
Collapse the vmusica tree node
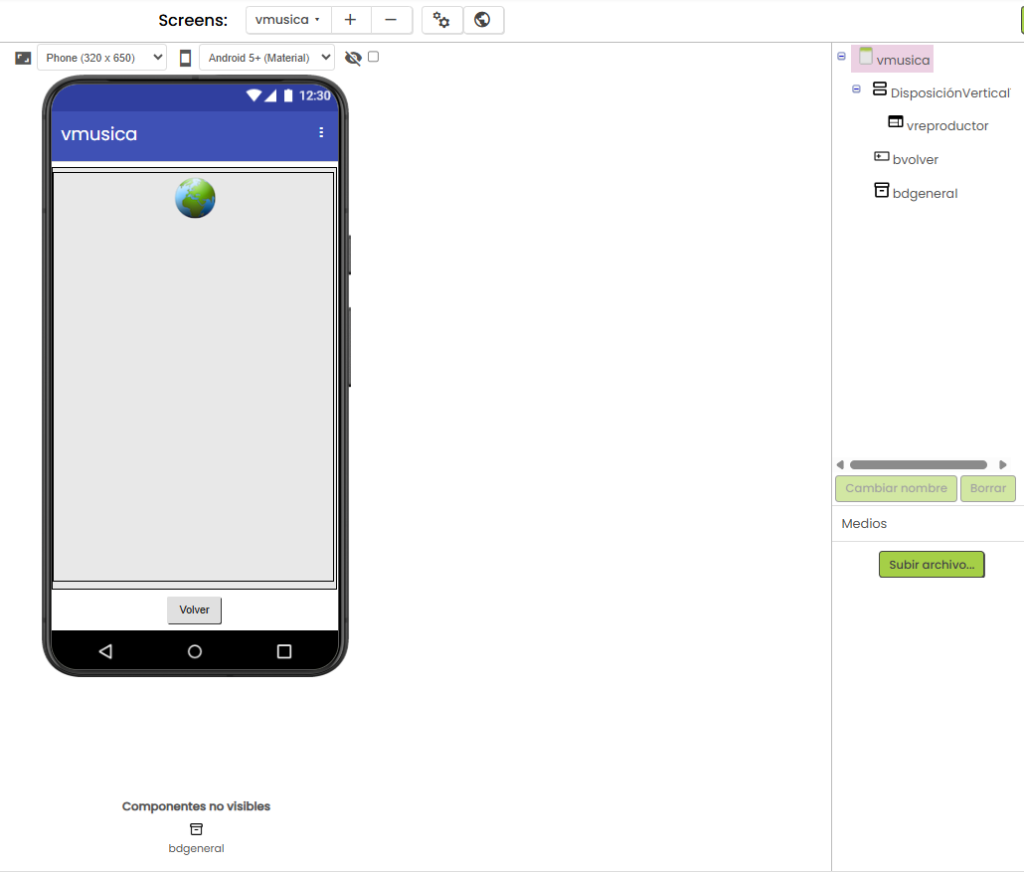tap(841, 57)
